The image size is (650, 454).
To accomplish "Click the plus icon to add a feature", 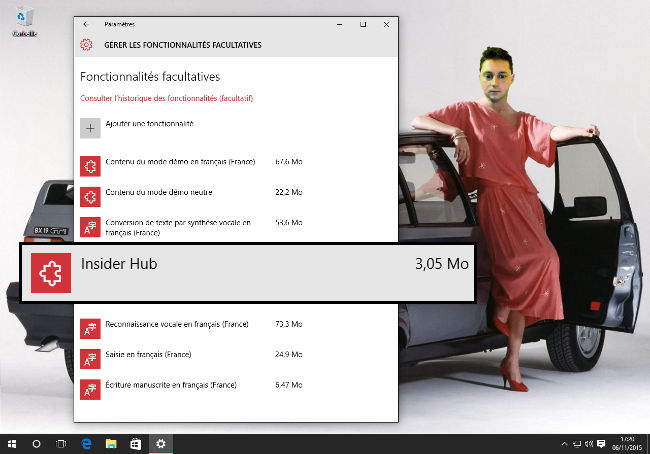I will [90, 128].
